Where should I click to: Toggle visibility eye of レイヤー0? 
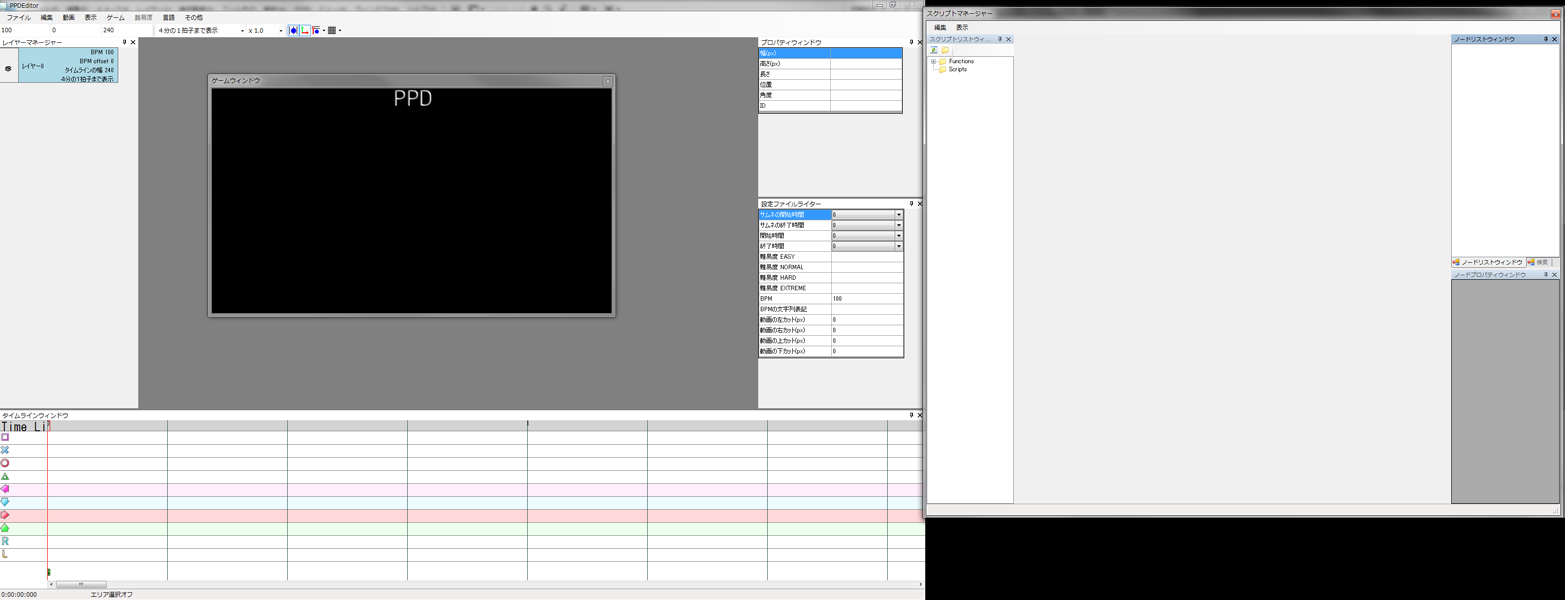pyautogui.click(x=9, y=69)
